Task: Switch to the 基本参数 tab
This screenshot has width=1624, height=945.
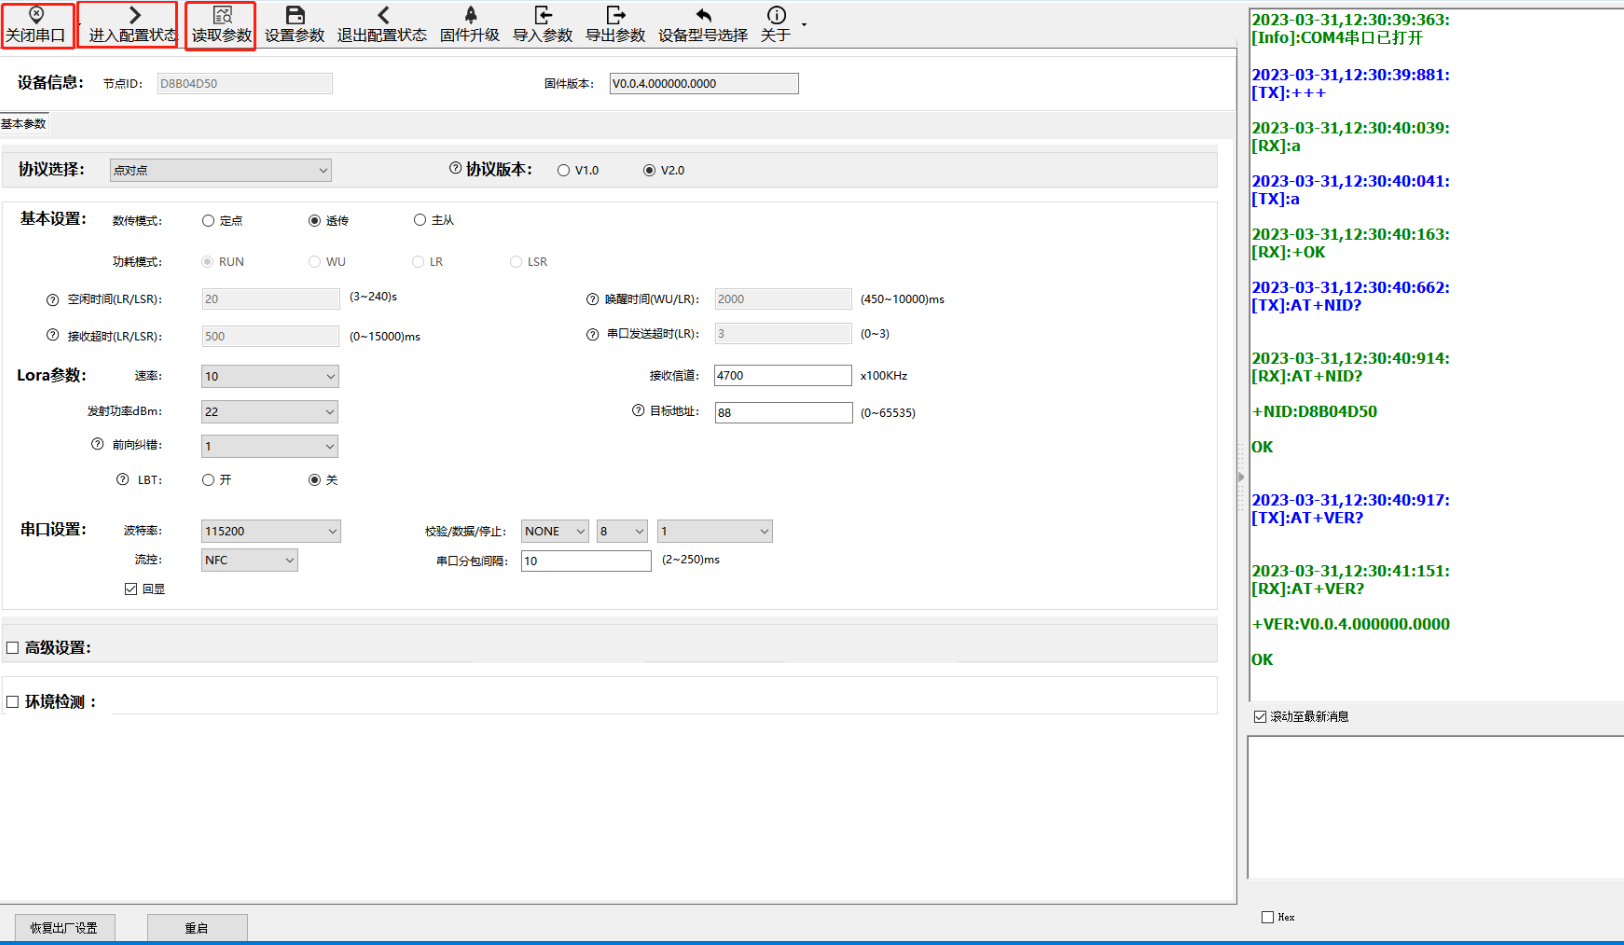Action: click(x=23, y=124)
